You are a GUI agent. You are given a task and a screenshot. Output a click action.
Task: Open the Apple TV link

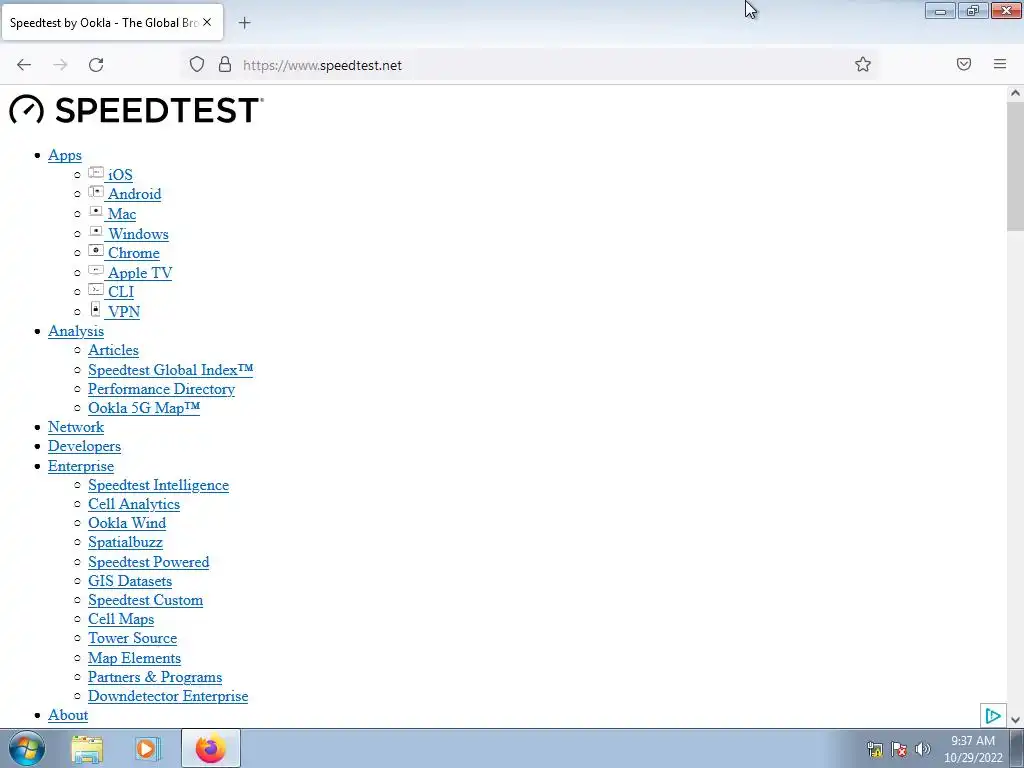tap(140, 273)
